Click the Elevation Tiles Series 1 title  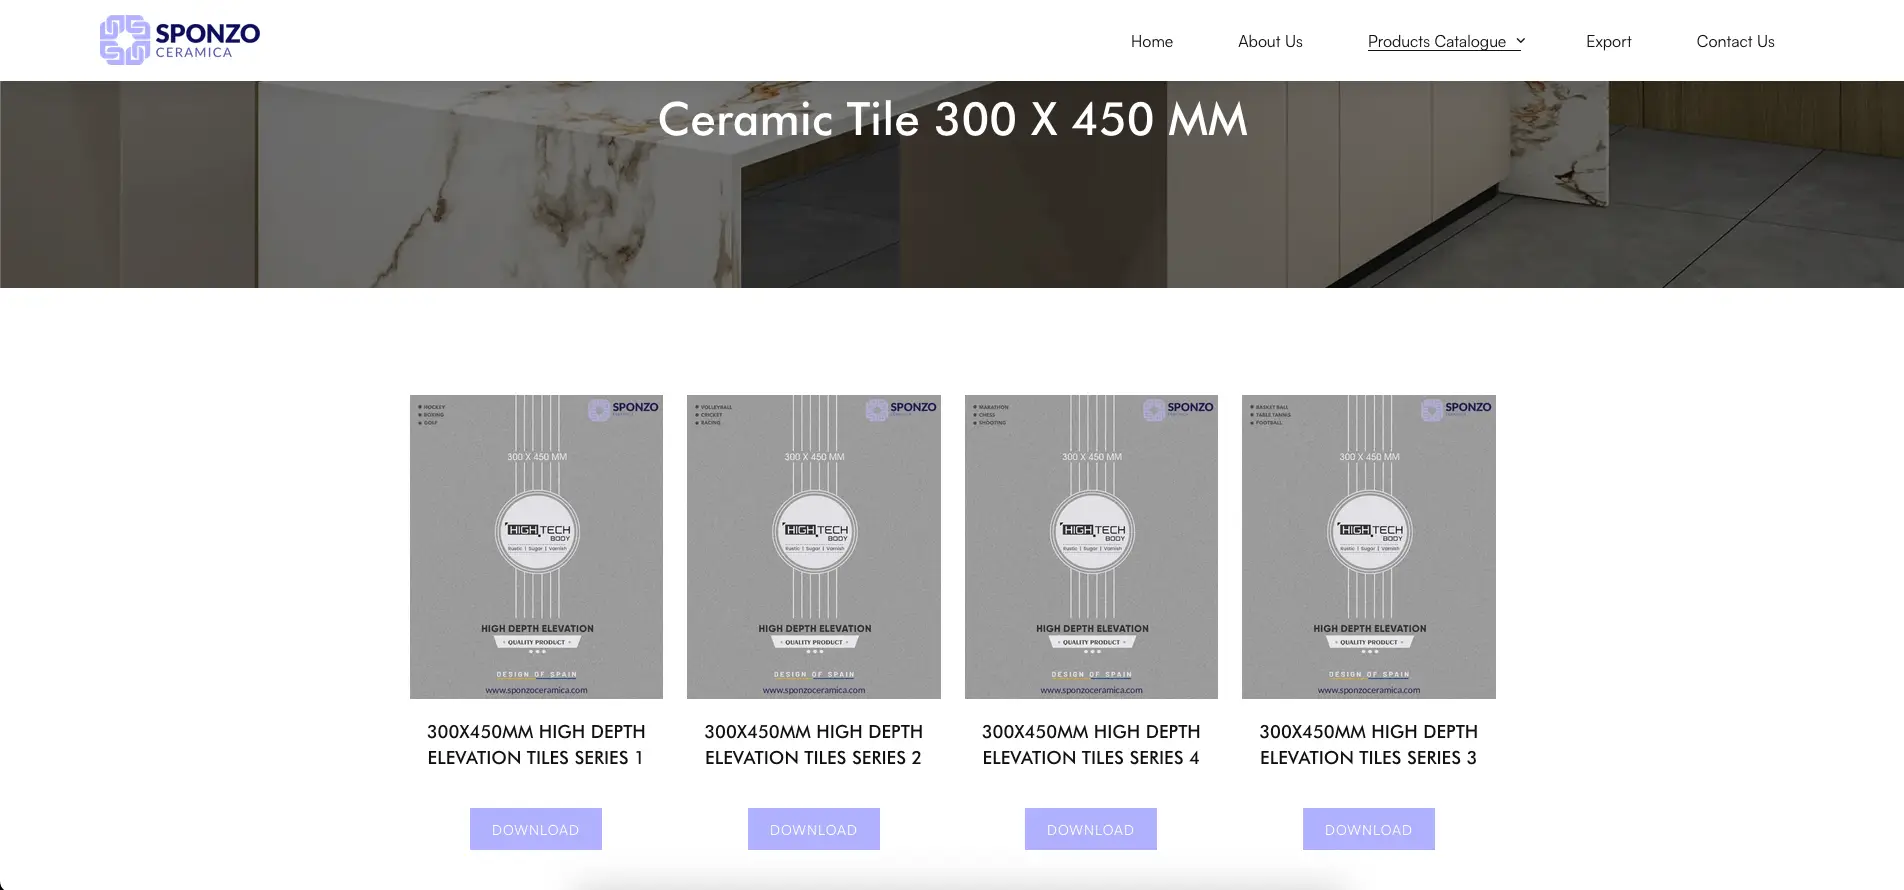pos(536,745)
